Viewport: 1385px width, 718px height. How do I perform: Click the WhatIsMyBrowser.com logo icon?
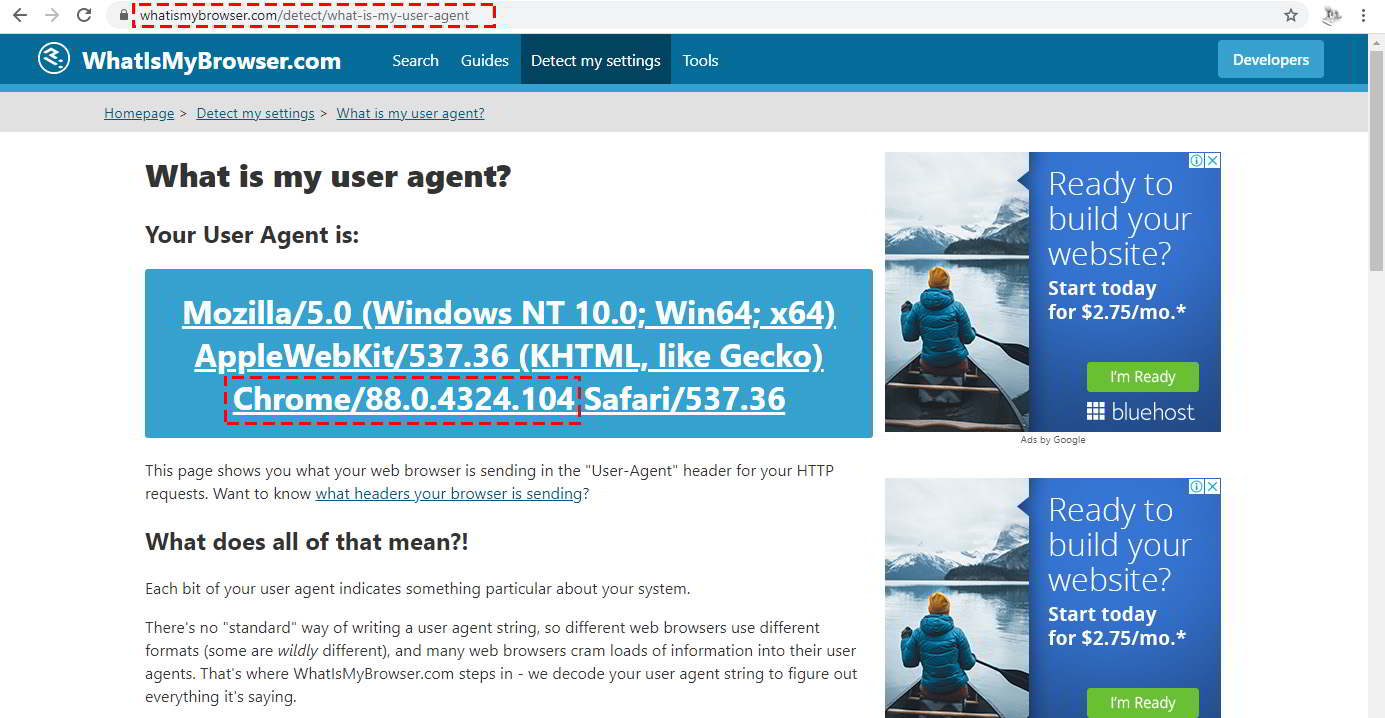pos(54,58)
